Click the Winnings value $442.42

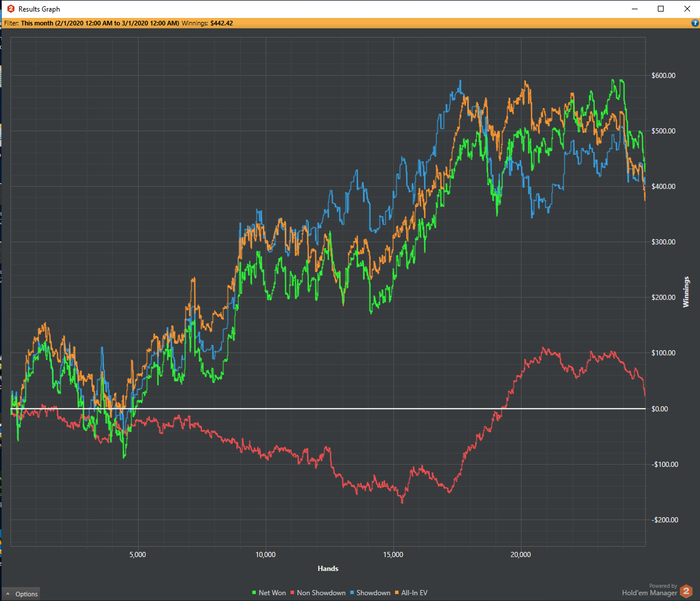(221, 23)
